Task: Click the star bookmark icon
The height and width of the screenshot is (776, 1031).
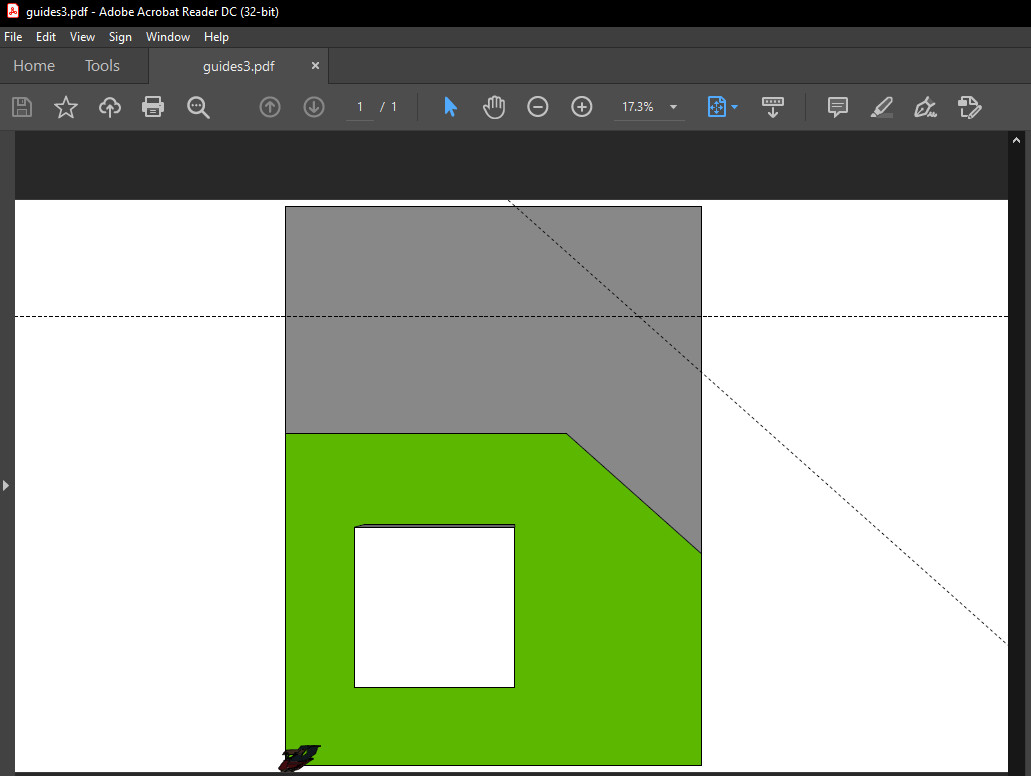Action: click(x=66, y=107)
